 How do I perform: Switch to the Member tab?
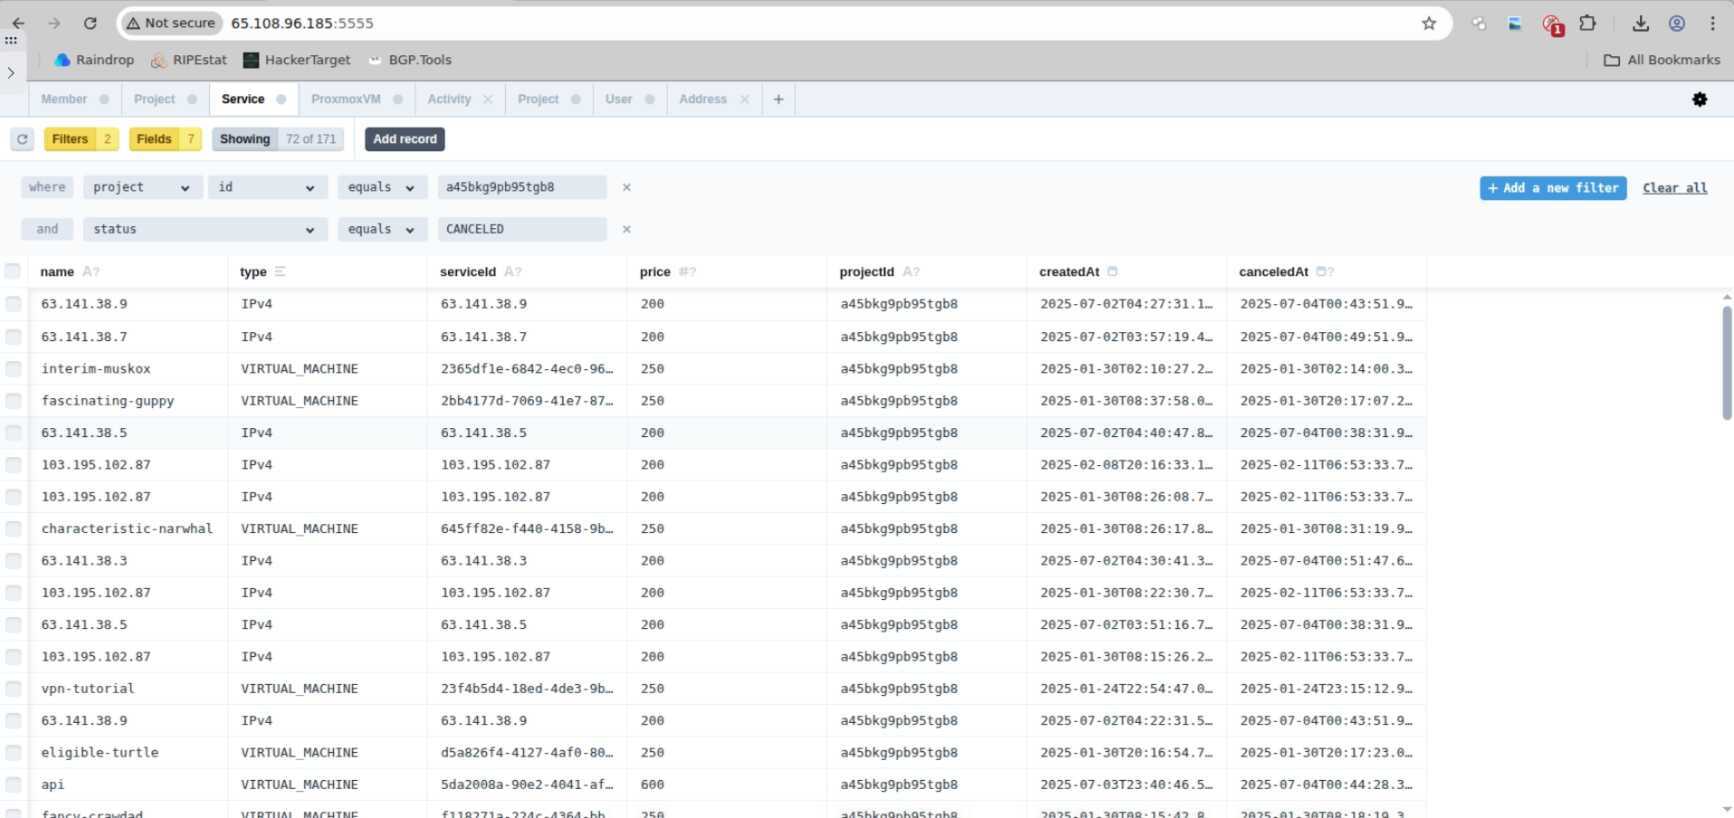coord(64,99)
